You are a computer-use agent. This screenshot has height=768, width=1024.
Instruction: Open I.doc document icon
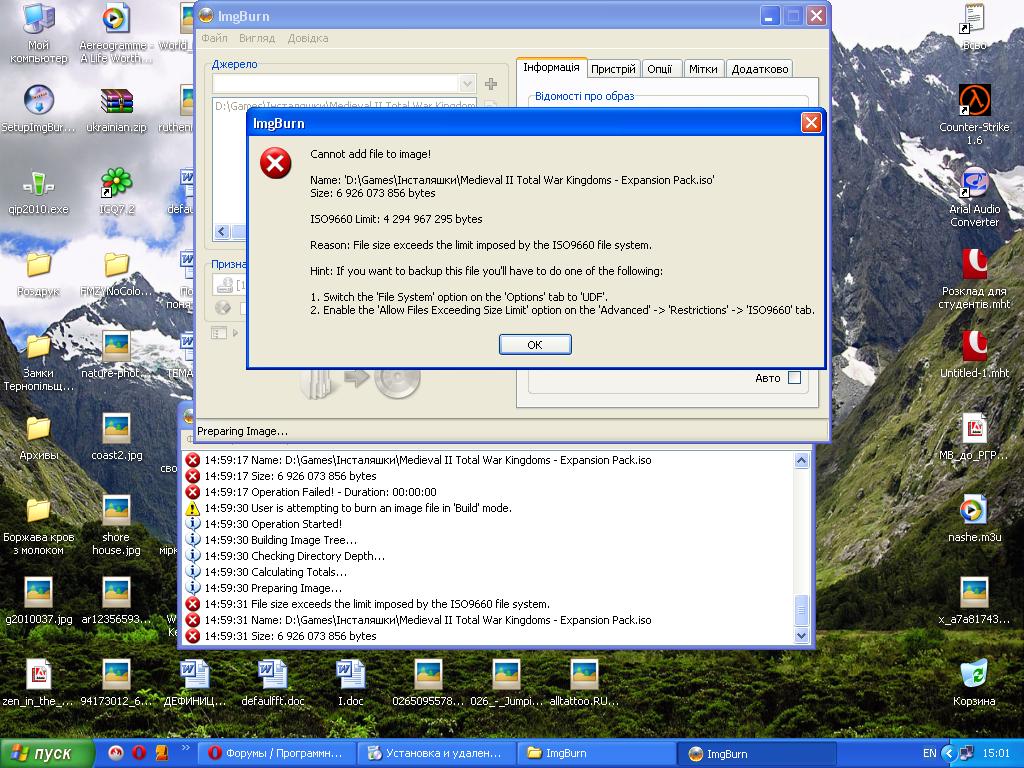351,683
